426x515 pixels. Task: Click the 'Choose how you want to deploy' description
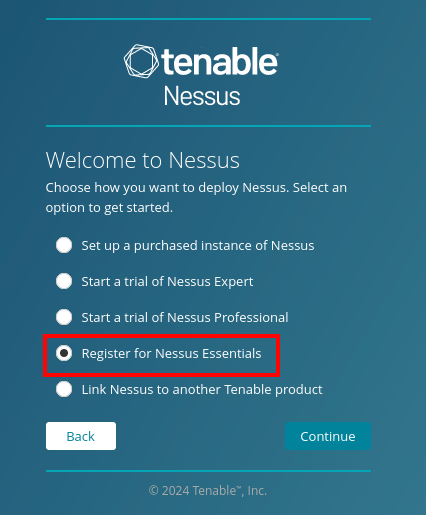196,198
